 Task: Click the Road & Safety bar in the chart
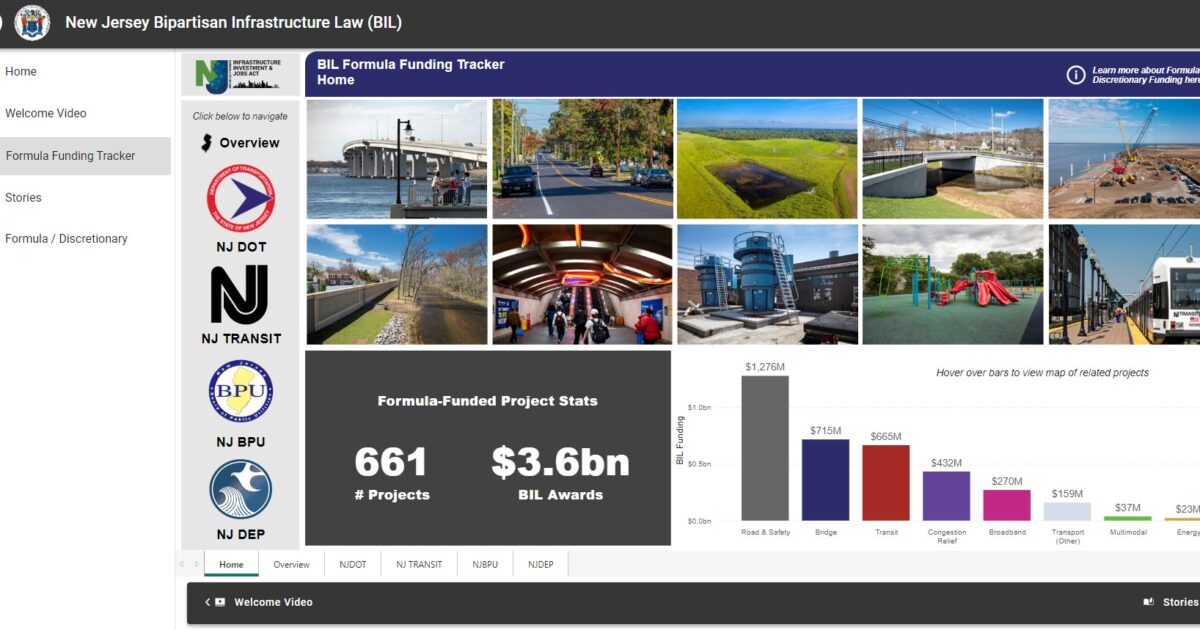click(765, 450)
